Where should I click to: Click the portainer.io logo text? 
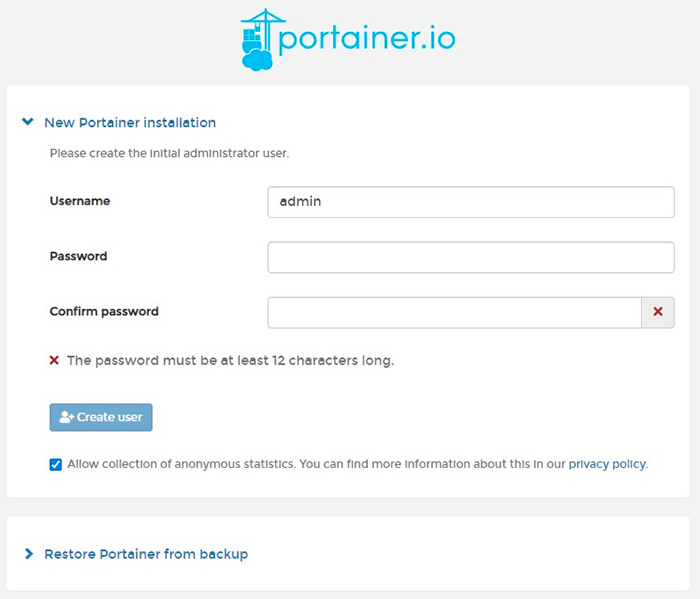click(x=367, y=40)
